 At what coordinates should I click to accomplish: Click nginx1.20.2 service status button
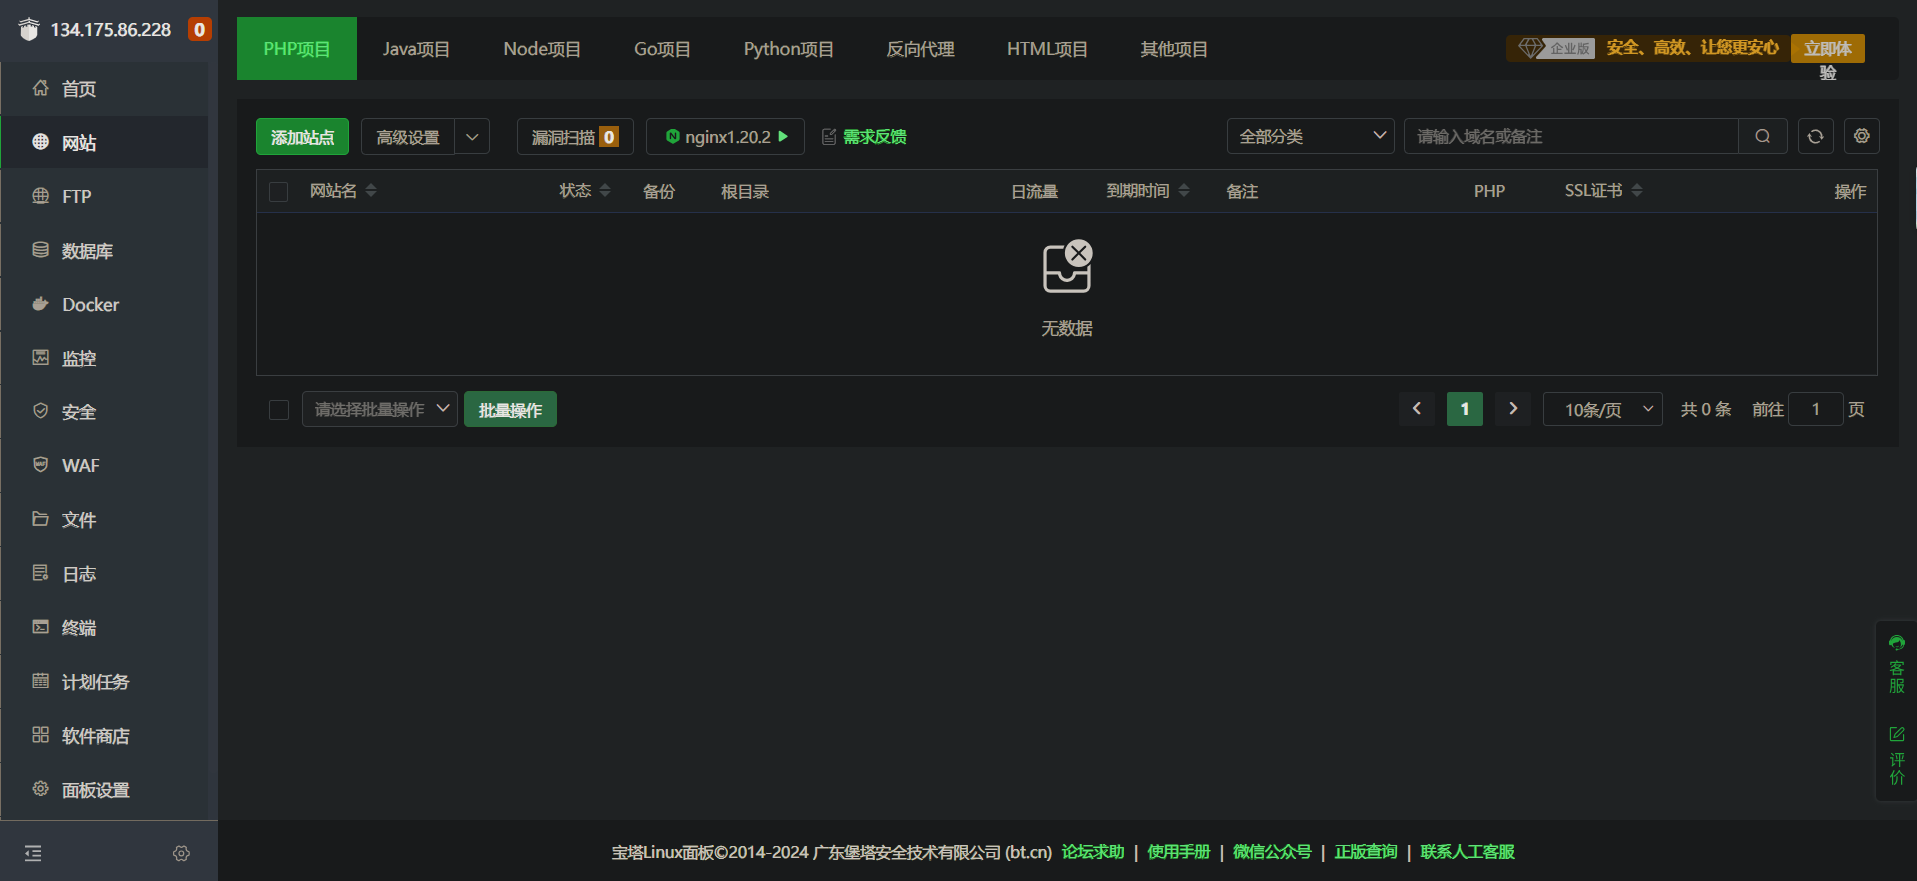tap(726, 137)
